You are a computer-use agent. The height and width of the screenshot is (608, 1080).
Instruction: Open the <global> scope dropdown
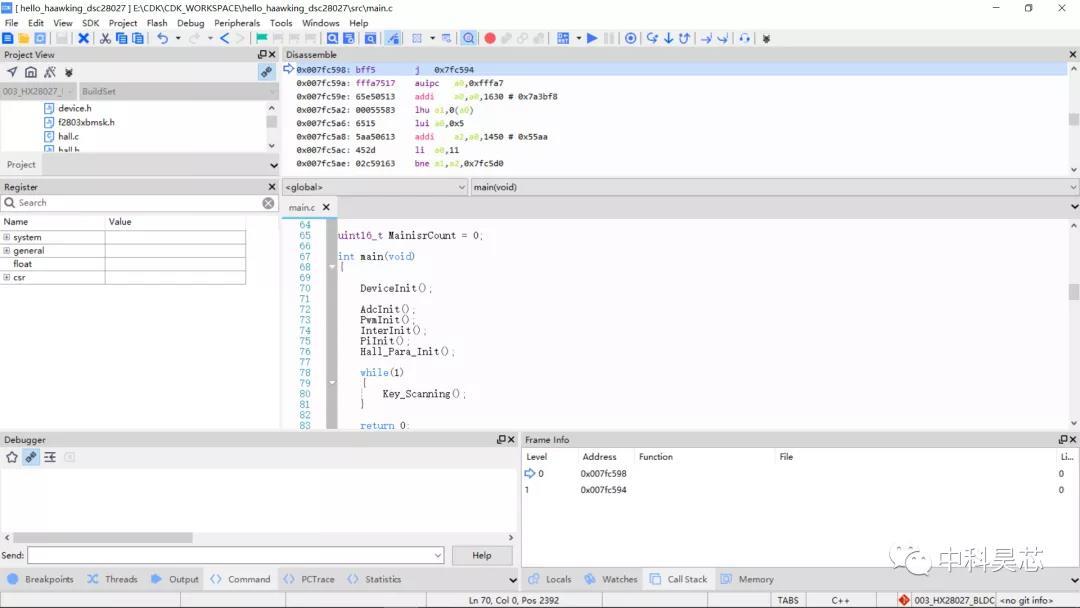tap(375, 187)
